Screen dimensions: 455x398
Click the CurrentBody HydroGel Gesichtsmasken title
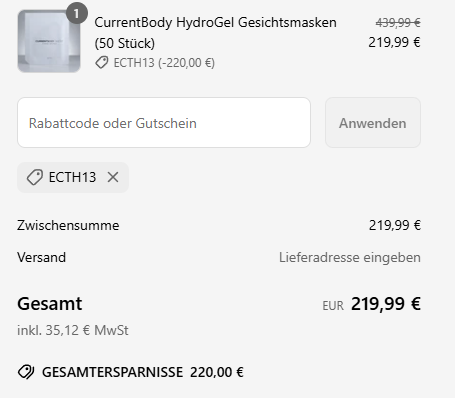tap(215, 33)
